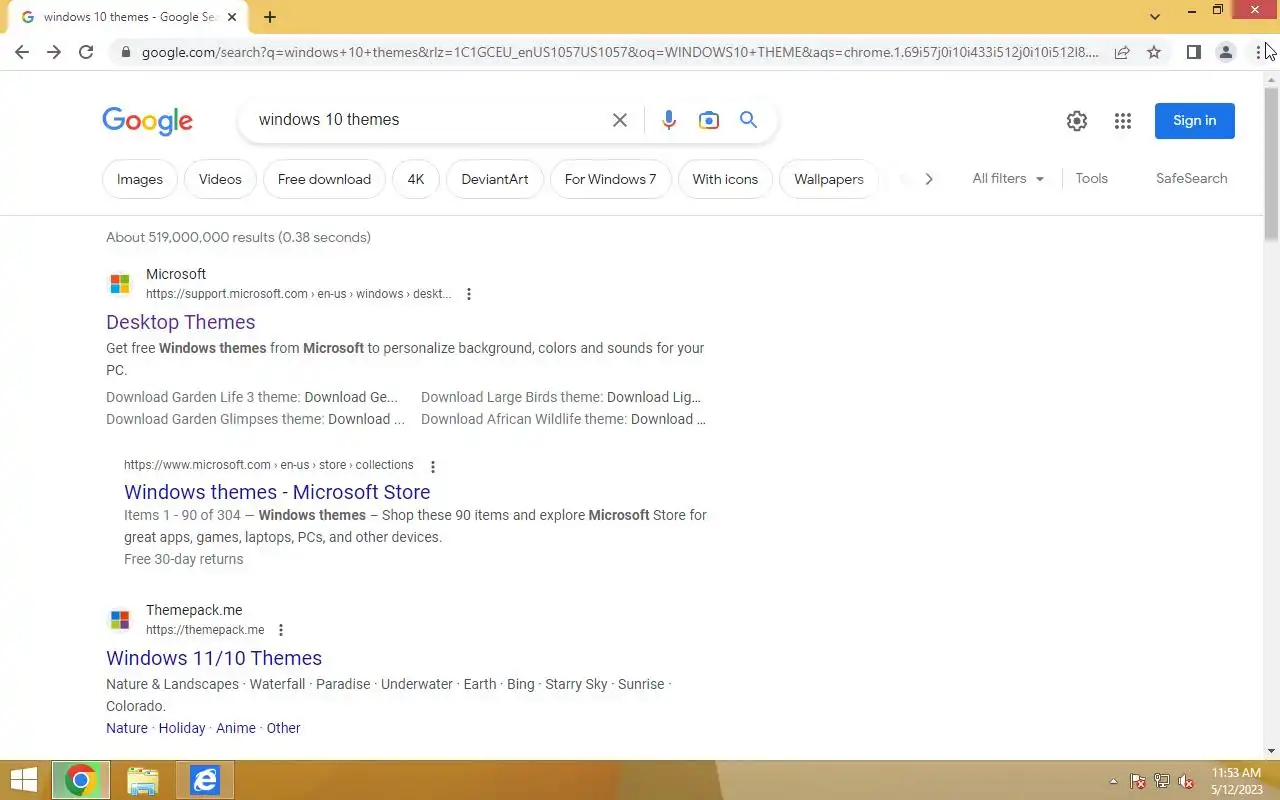Screen dimensions: 1280x800
Task: Open the Chrome side panel icon
Action: (1193, 52)
